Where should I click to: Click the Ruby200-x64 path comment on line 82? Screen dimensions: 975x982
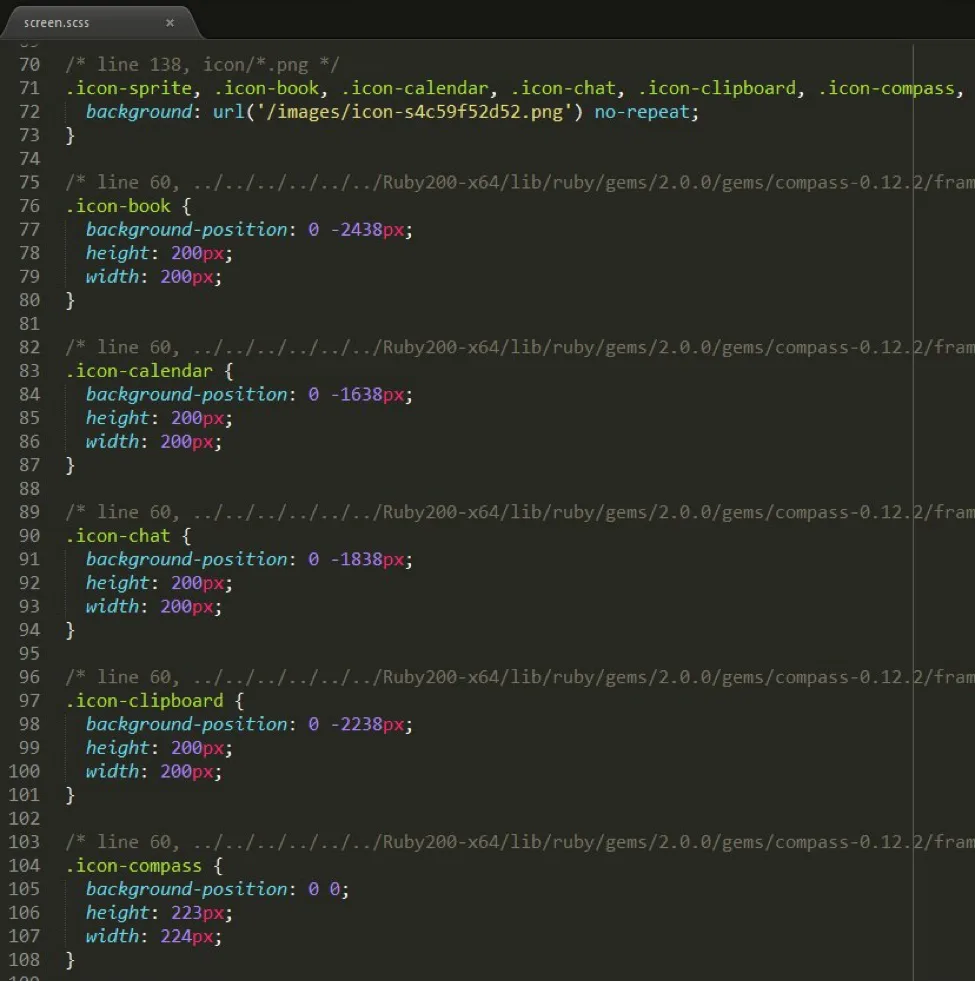pos(520,348)
